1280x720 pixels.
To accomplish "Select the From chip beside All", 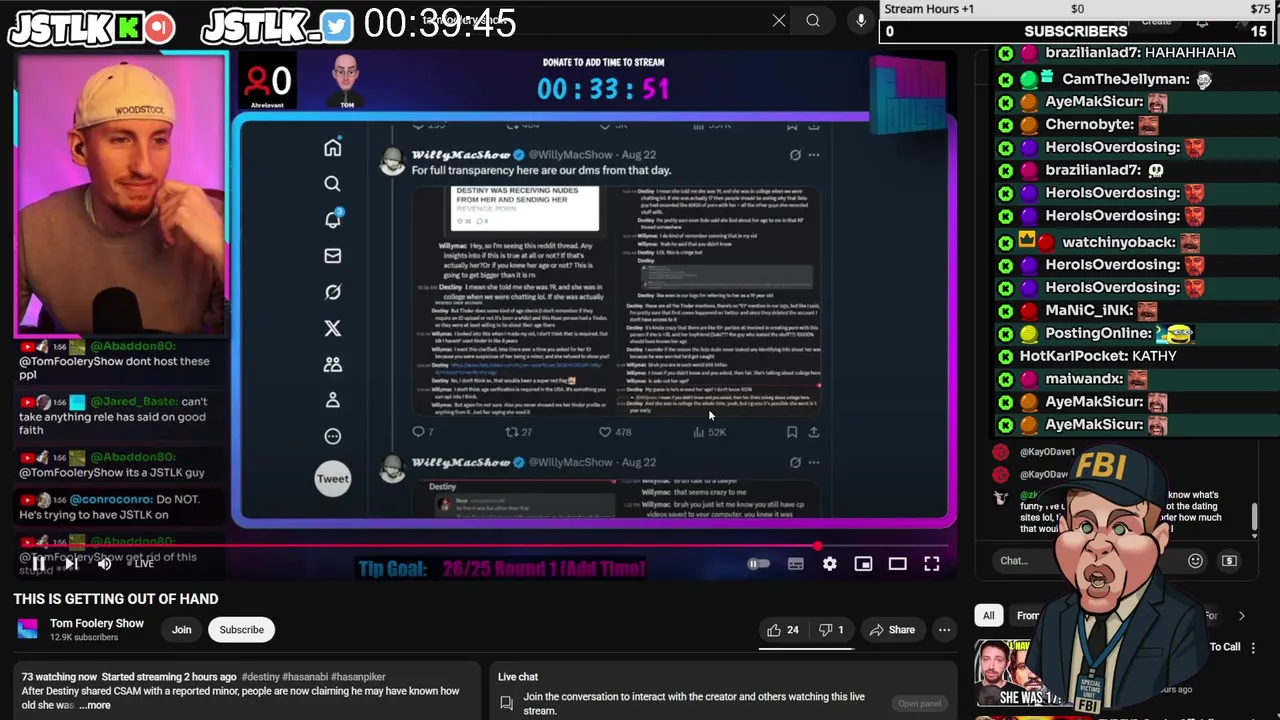I will 1028,616.
